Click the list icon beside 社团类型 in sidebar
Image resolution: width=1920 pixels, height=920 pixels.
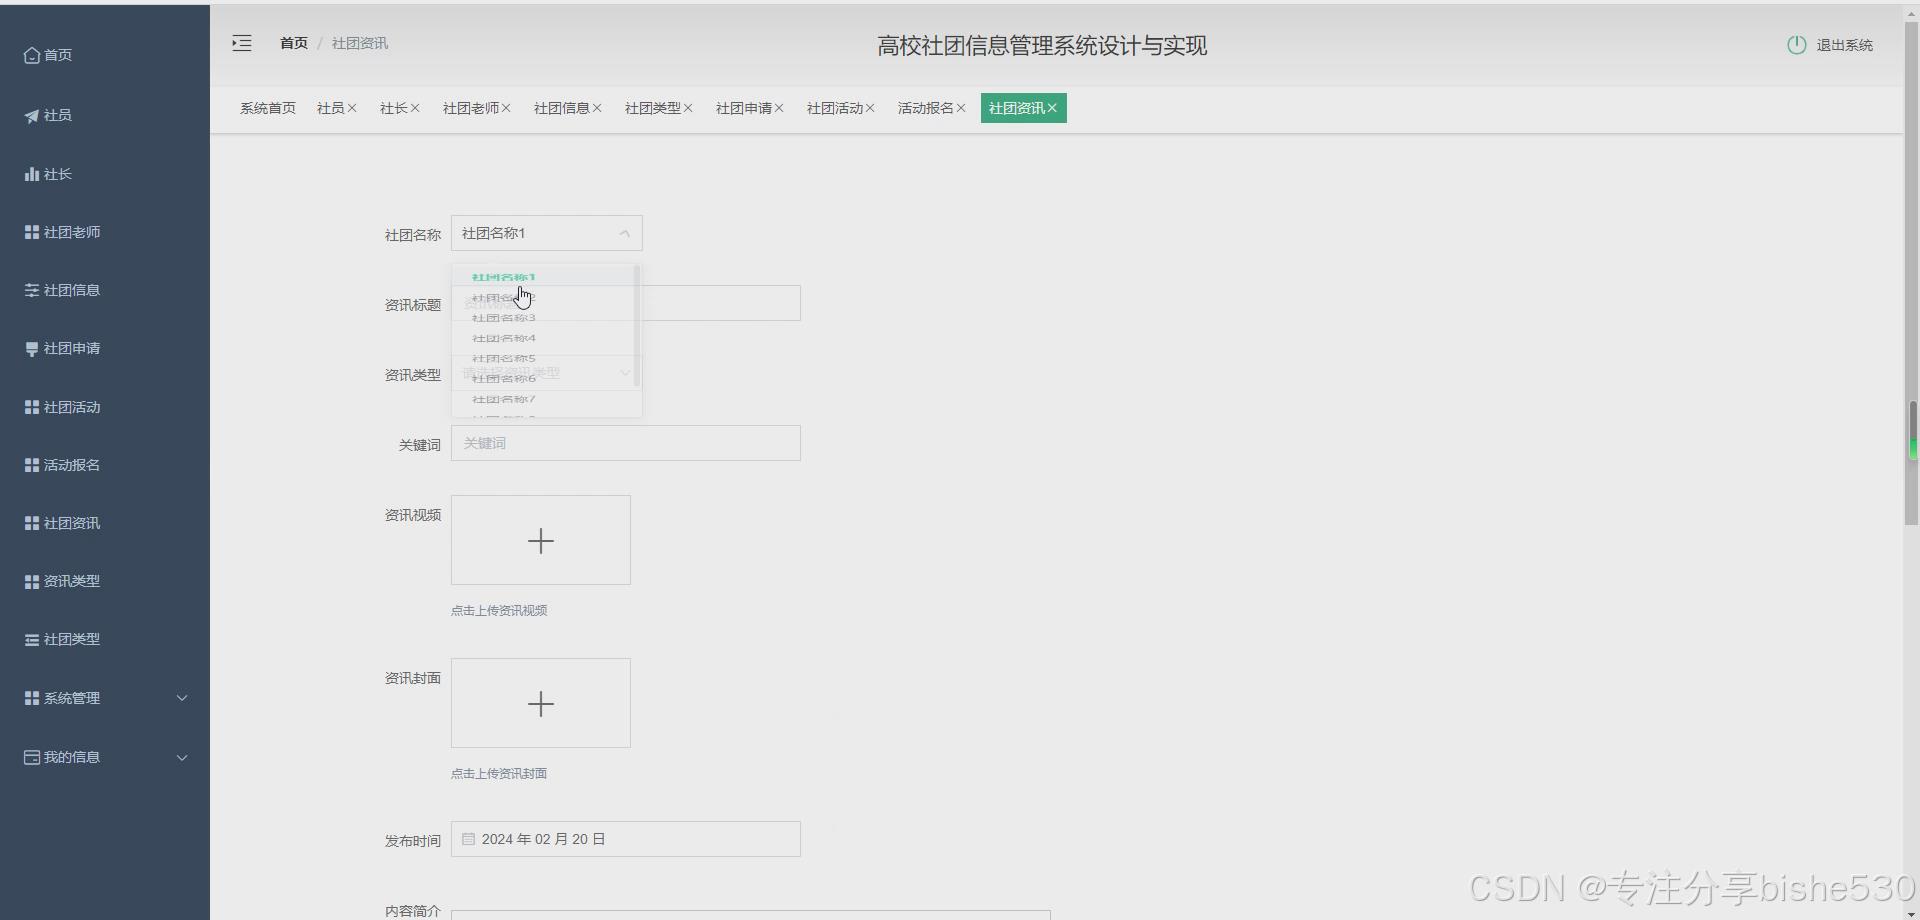point(32,640)
